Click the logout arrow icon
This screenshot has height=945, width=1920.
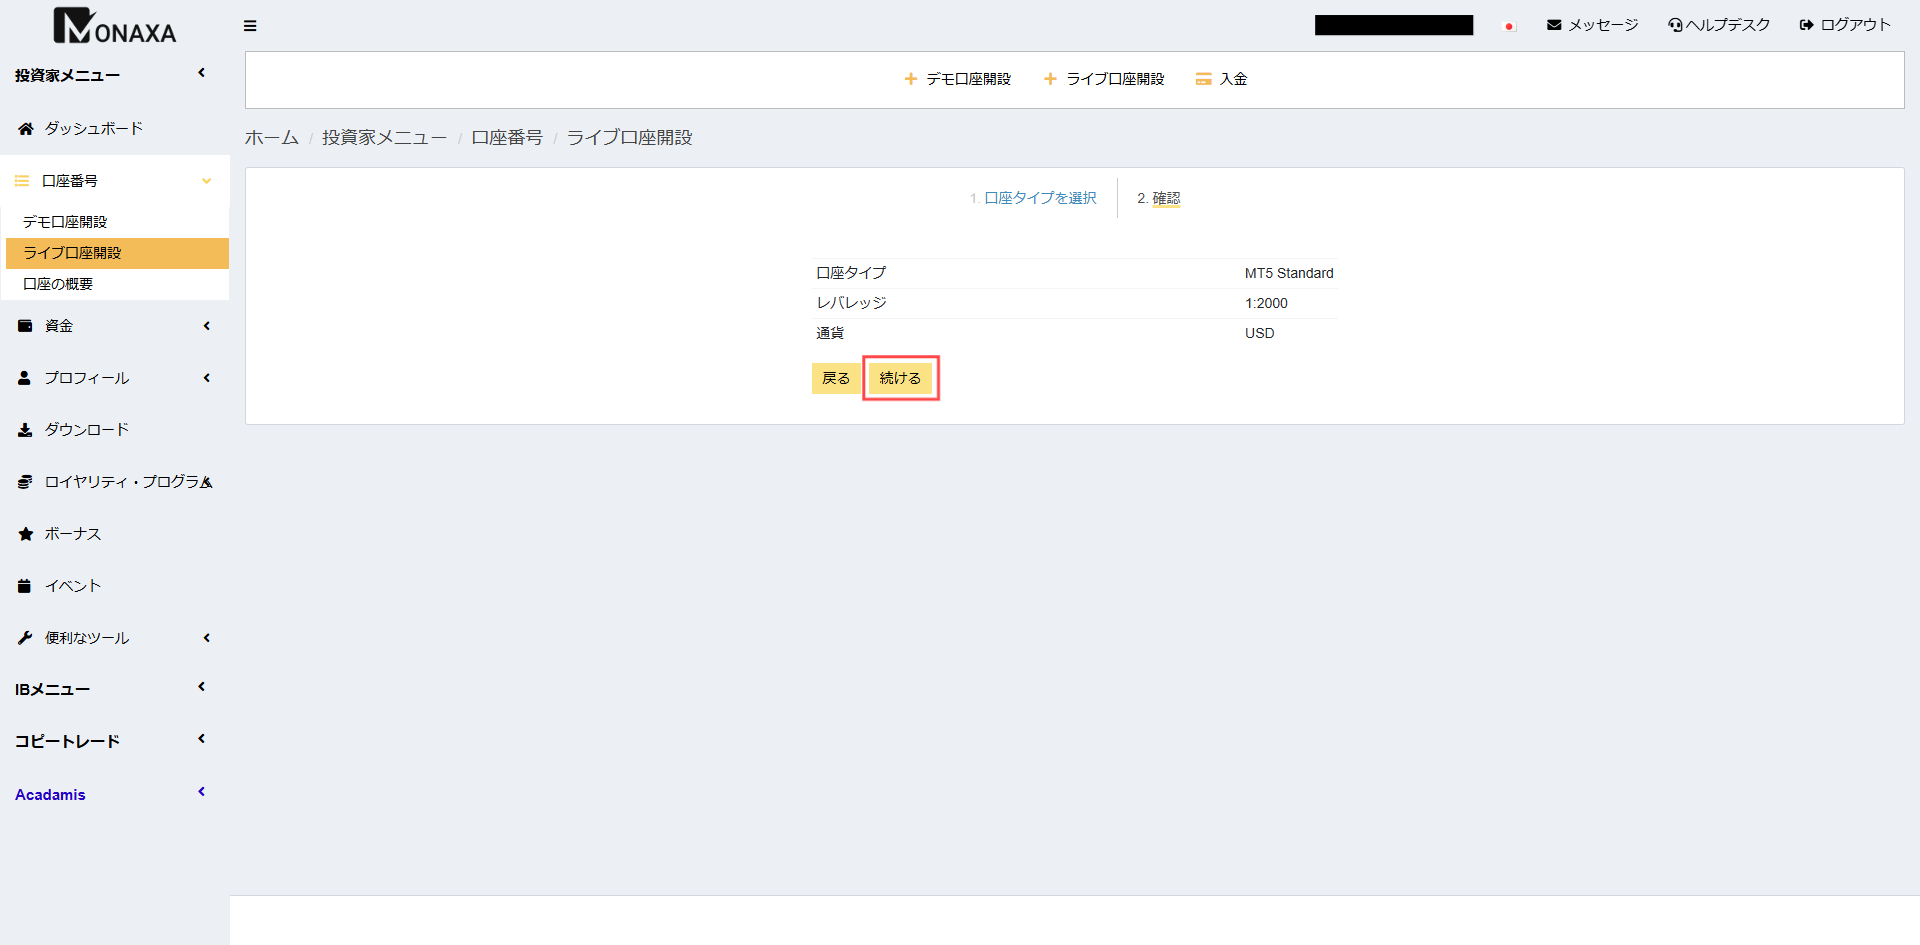pos(1806,25)
